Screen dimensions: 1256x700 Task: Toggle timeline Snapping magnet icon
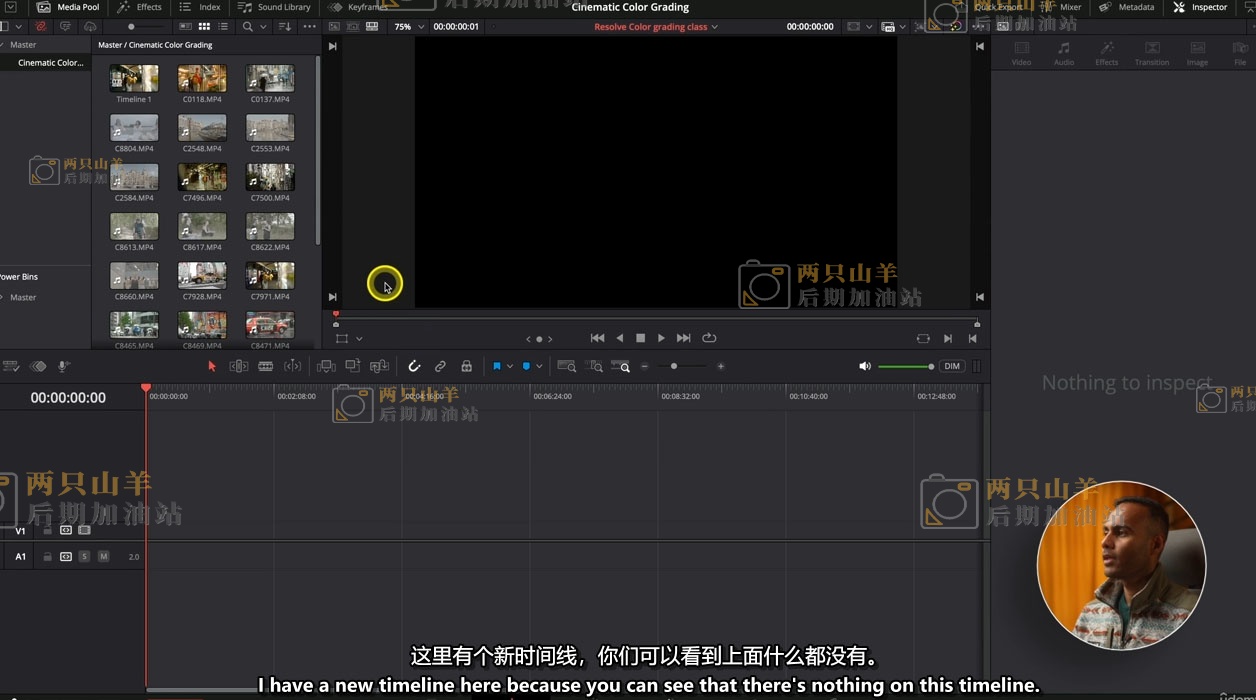pos(414,367)
